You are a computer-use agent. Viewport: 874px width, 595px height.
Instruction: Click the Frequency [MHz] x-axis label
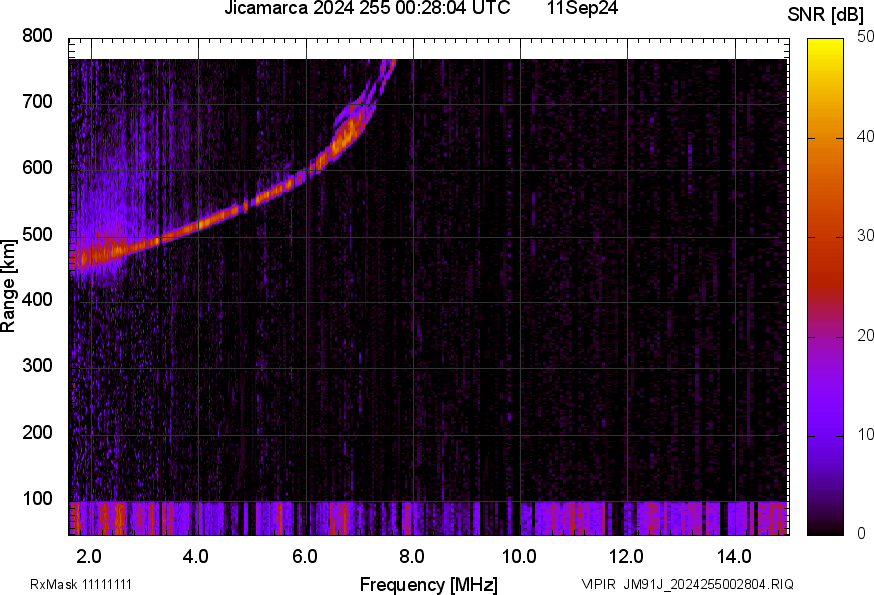pos(428,584)
